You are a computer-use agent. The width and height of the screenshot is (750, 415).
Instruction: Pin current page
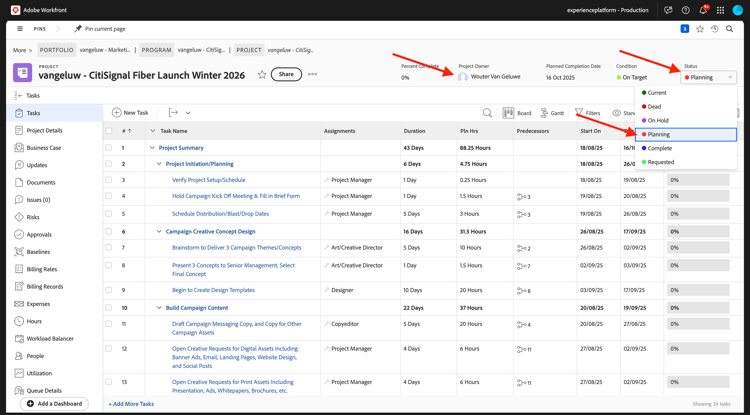pos(99,29)
